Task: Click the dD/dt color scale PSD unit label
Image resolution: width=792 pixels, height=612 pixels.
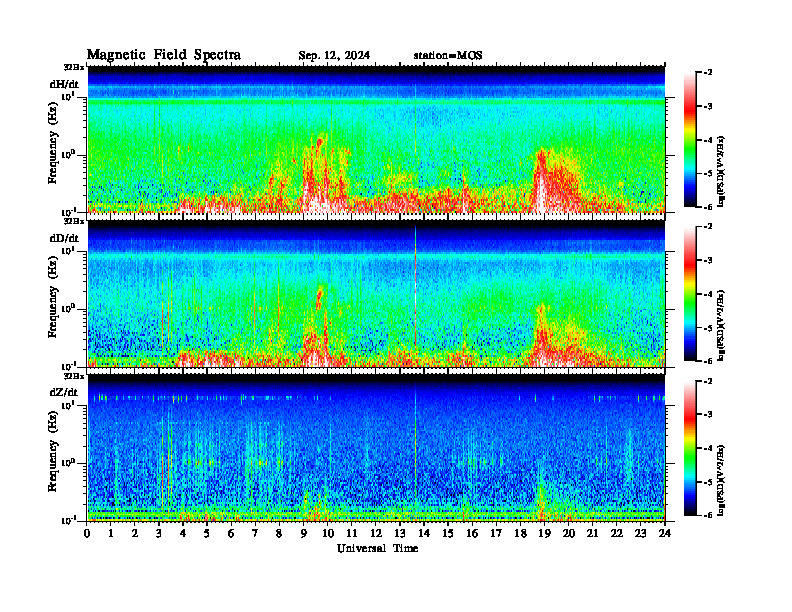Action: [721, 325]
